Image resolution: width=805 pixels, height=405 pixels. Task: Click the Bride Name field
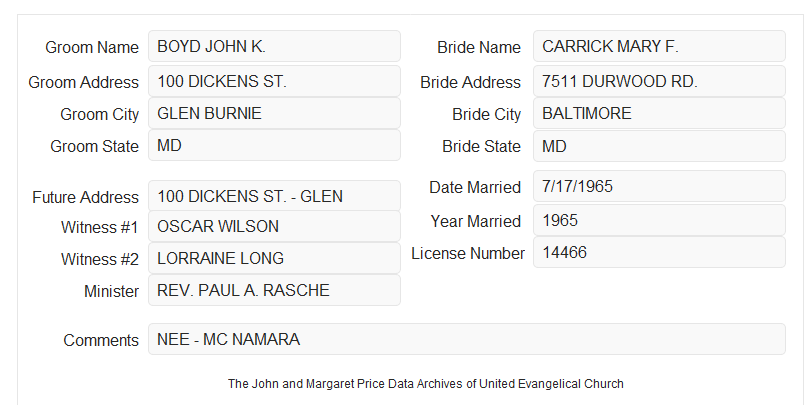pos(659,46)
